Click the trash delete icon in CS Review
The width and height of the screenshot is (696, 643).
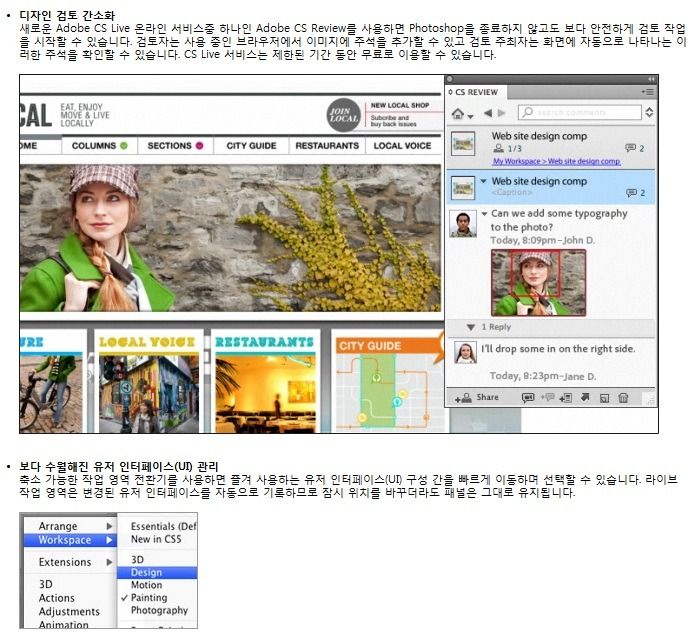pos(623,398)
